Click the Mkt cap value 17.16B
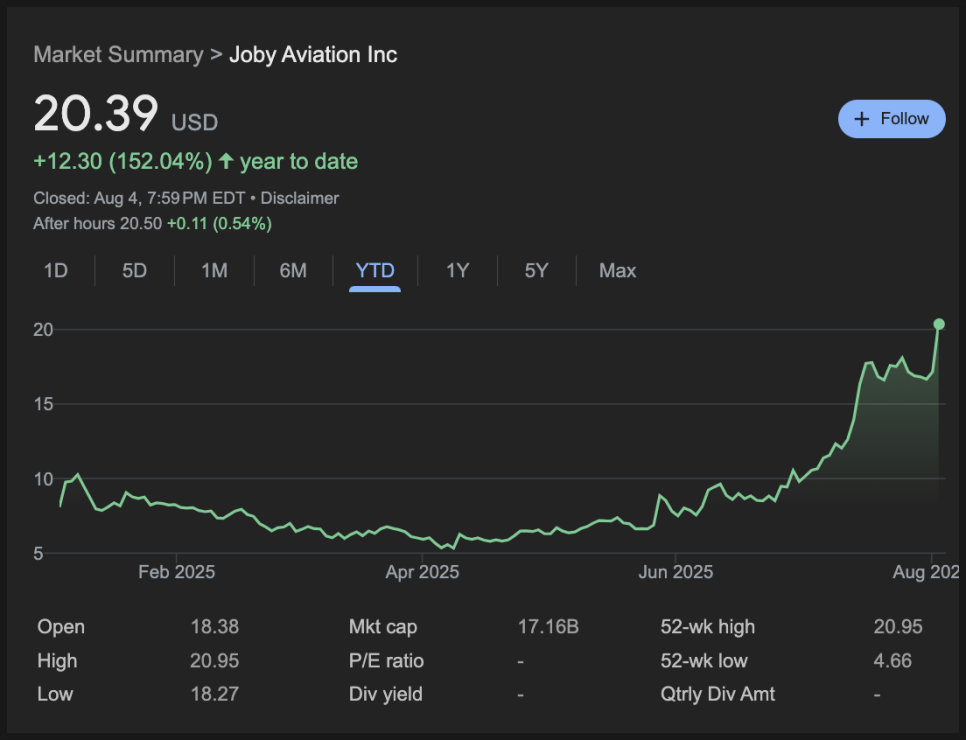Image resolution: width=966 pixels, height=740 pixels. 548,627
